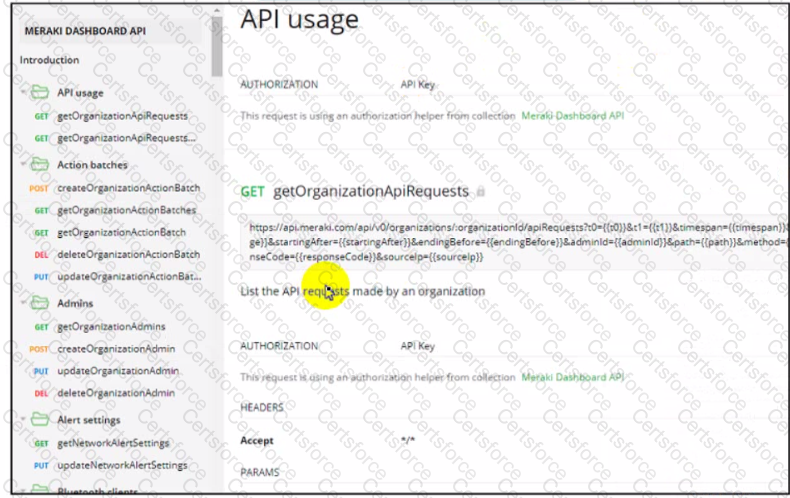The width and height of the screenshot is (790, 498).
Task: Click the PARAMS section label
Action: (259, 472)
